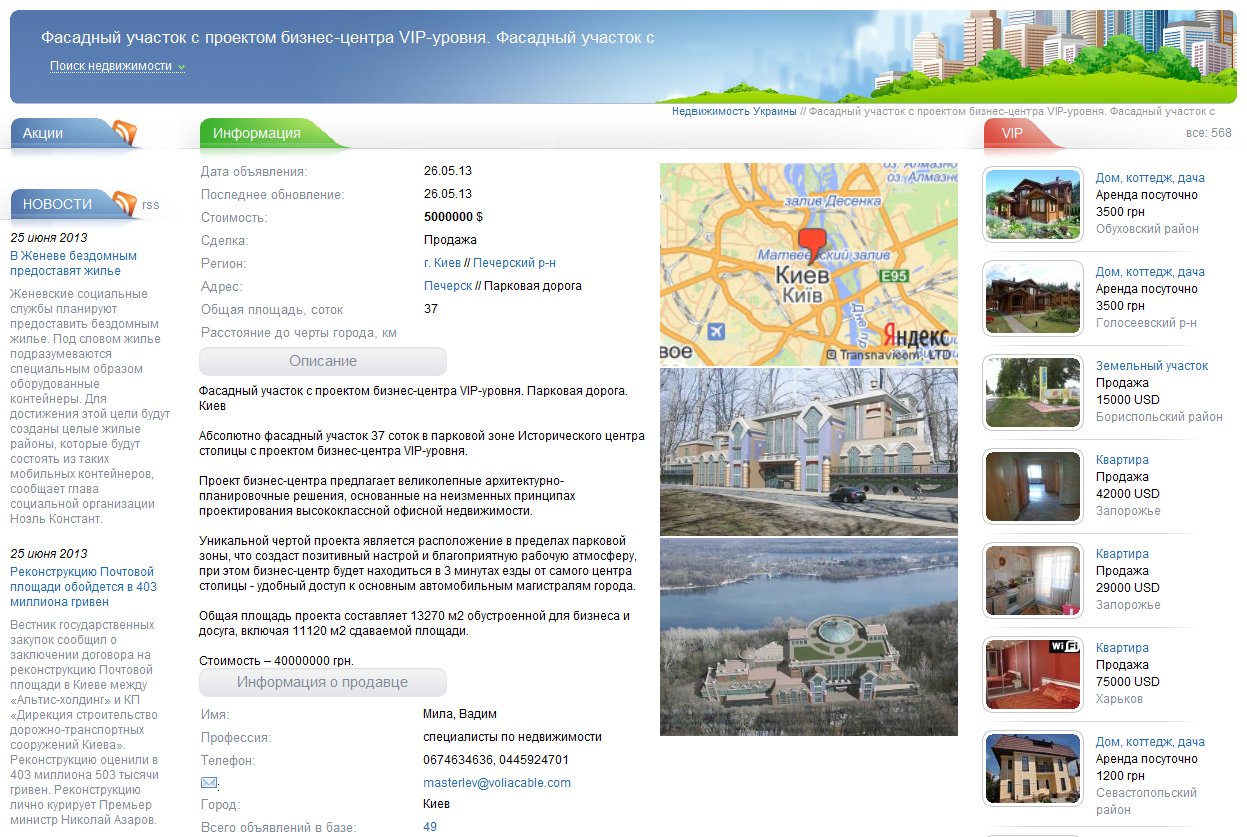Open thumbnail of Обуховский район wooden cottage

(x=1033, y=204)
